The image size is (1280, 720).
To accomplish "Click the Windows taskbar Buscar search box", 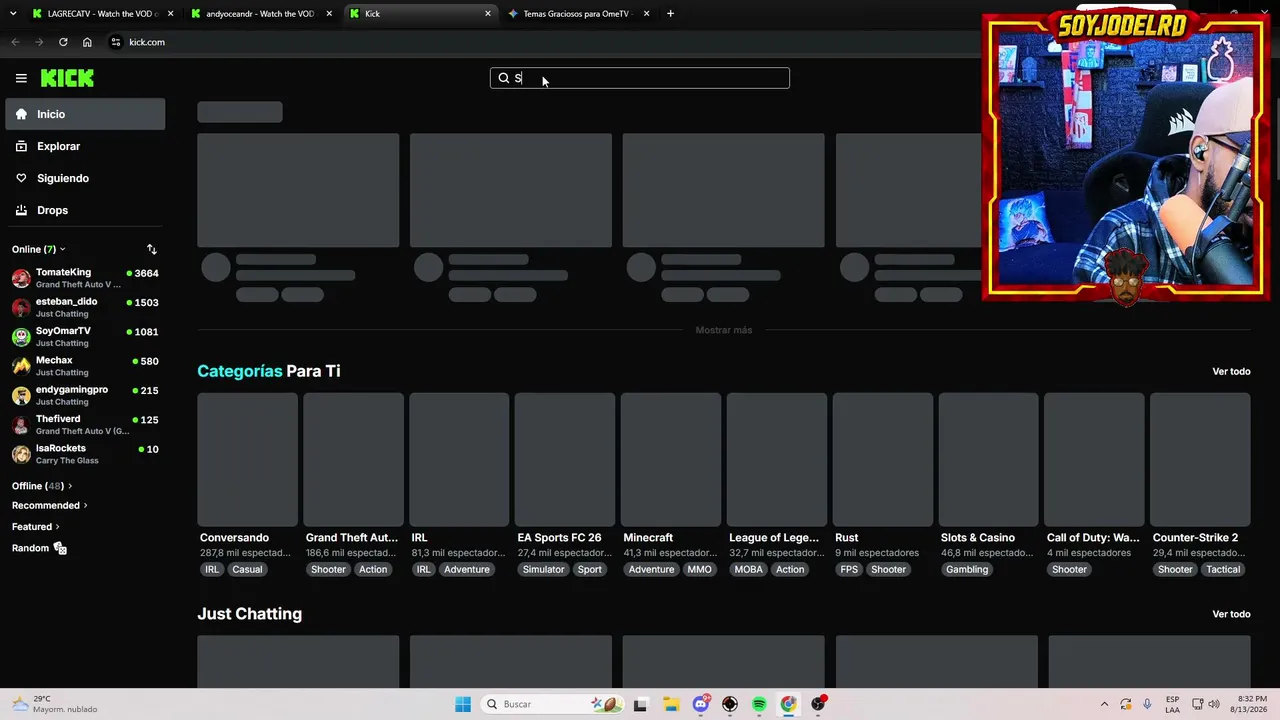I will (x=553, y=704).
